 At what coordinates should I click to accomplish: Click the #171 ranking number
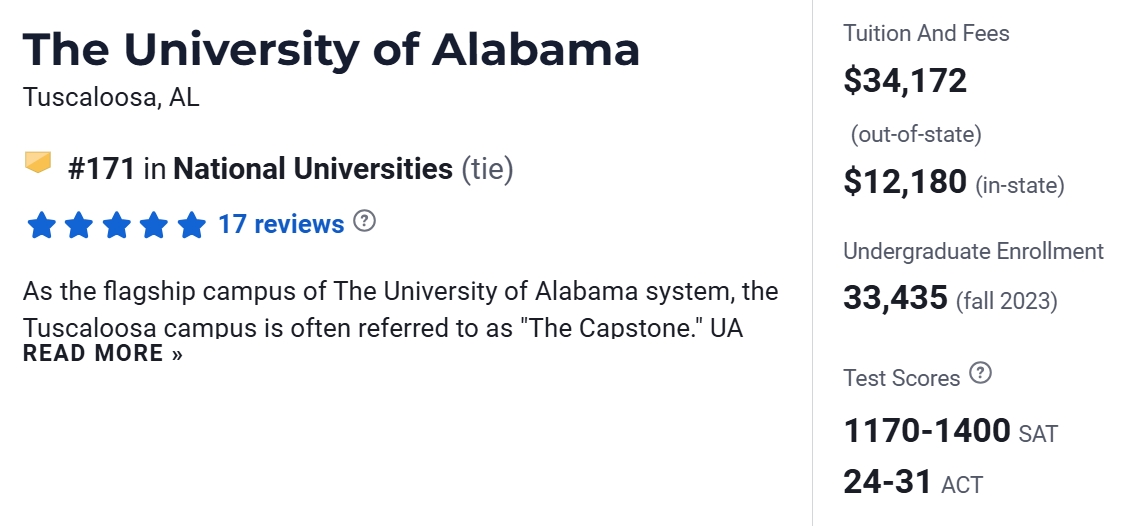pyautogui.click(x=101, y=169)
